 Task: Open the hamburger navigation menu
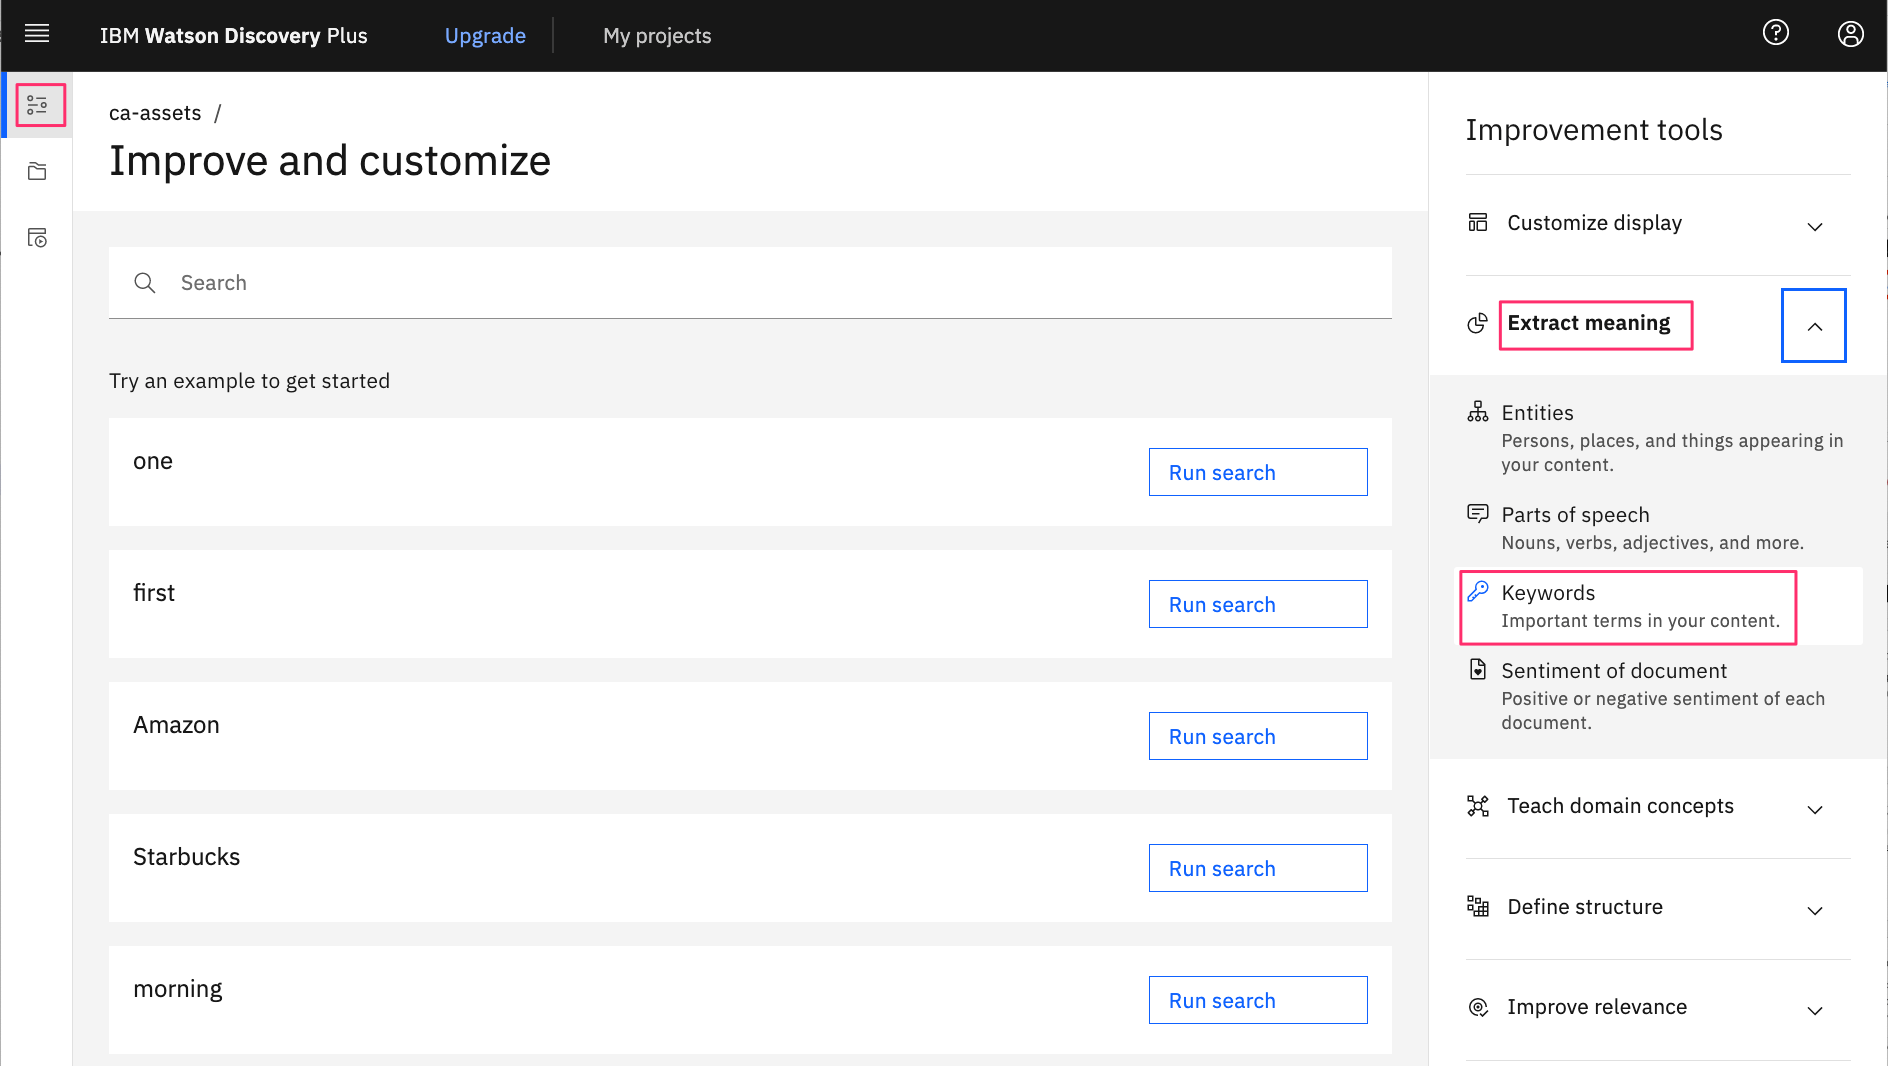coord(37,35)
